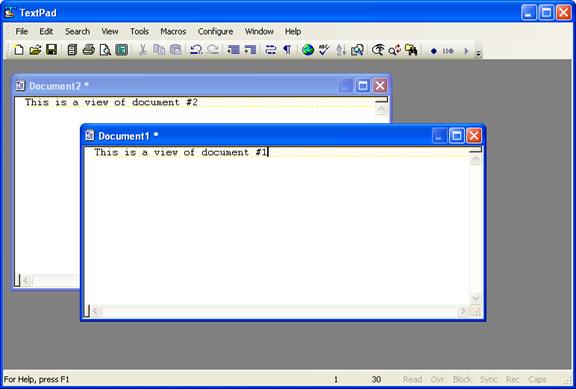Open Print Preview from the toolbar
Image resolution: width=576 pixels, height=389 pixels.
105,50
